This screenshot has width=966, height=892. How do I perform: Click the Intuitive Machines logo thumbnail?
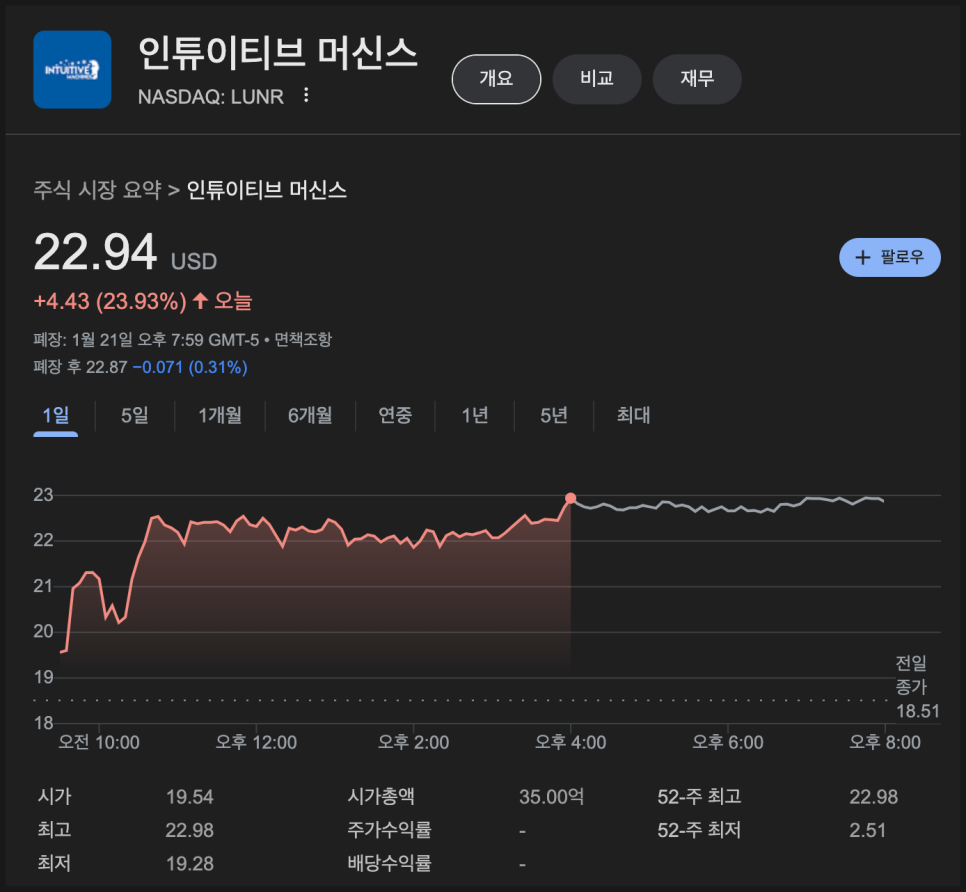click(x=72, y=70)
